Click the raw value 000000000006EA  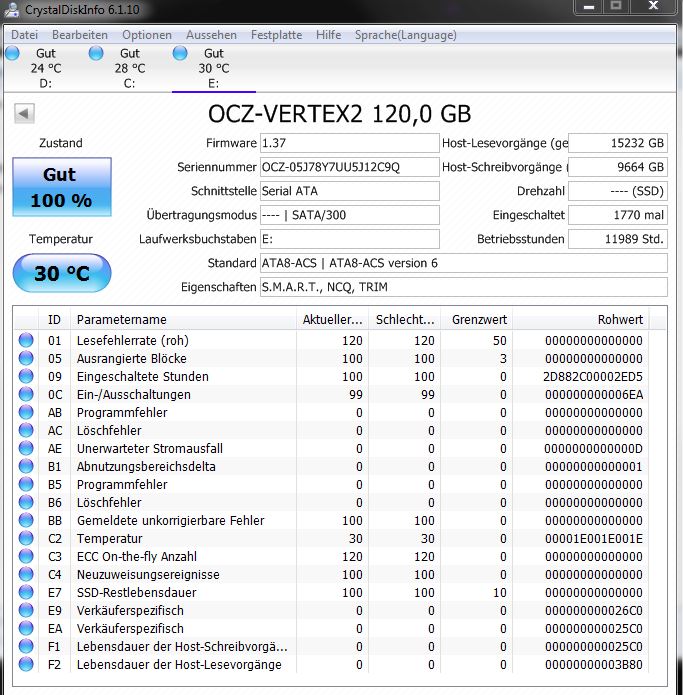[593, 394]
